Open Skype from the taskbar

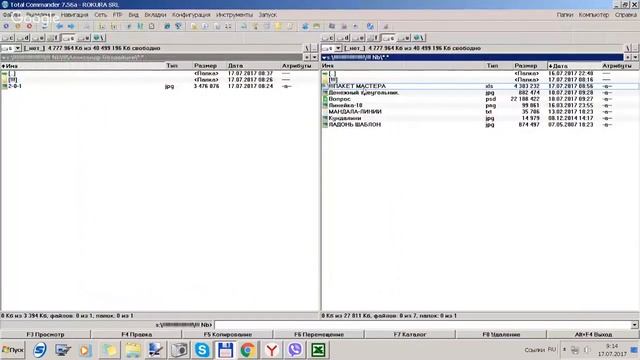202,350
